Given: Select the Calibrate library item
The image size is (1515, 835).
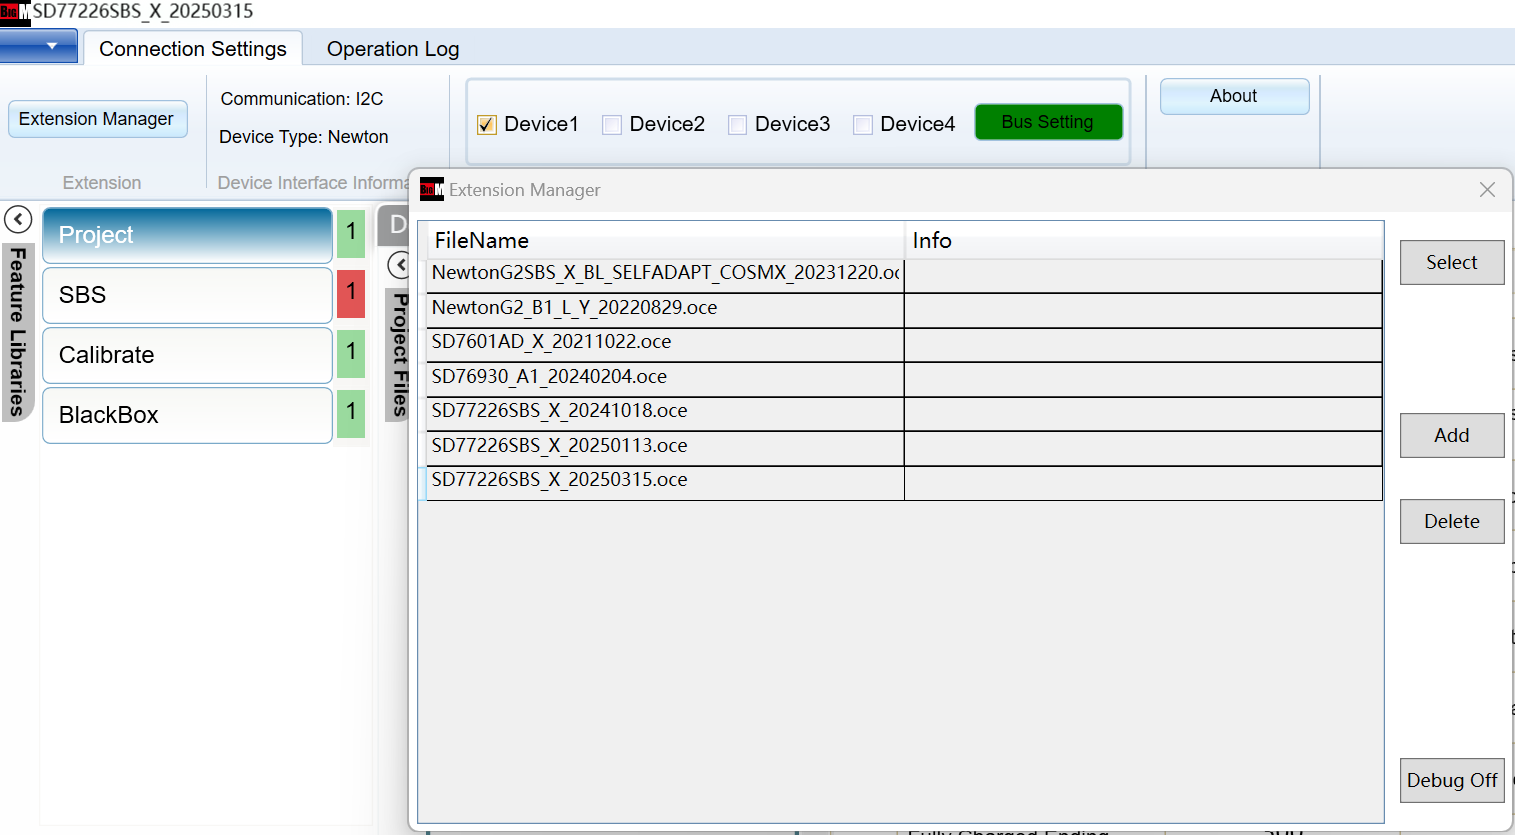Looking at the screenshot, I should [187, 355].
